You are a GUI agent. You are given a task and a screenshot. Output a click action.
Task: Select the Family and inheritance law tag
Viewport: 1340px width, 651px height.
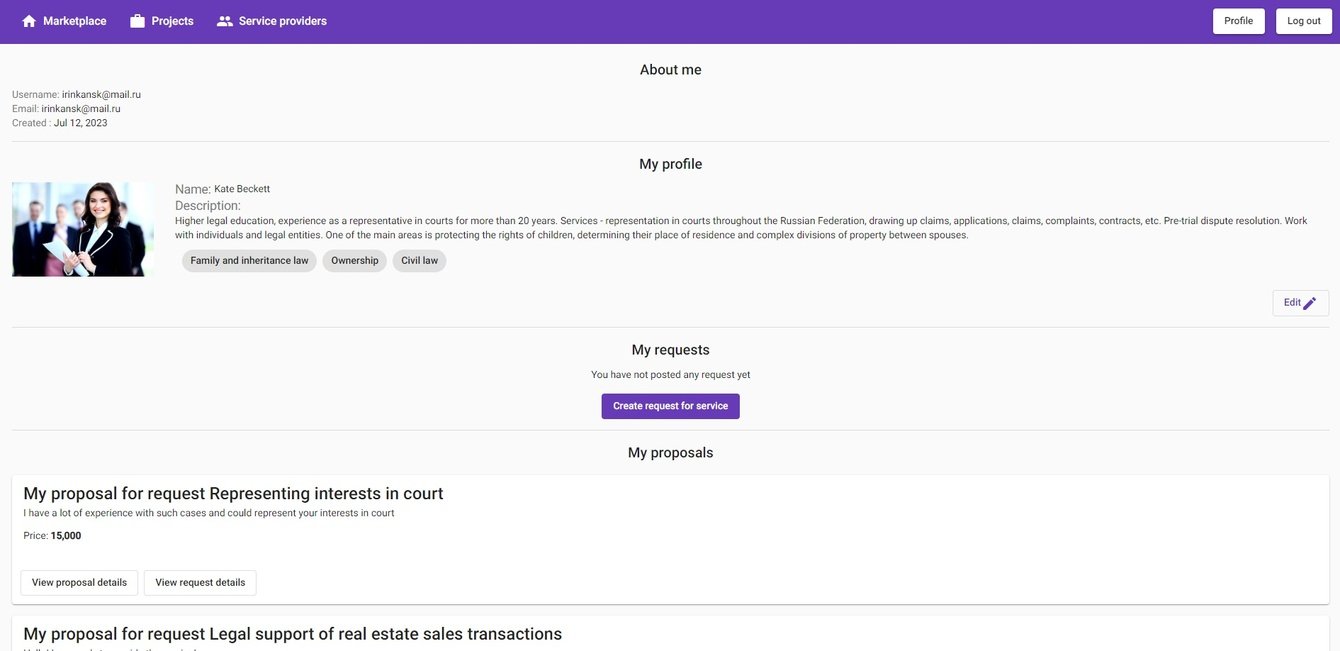249,261
